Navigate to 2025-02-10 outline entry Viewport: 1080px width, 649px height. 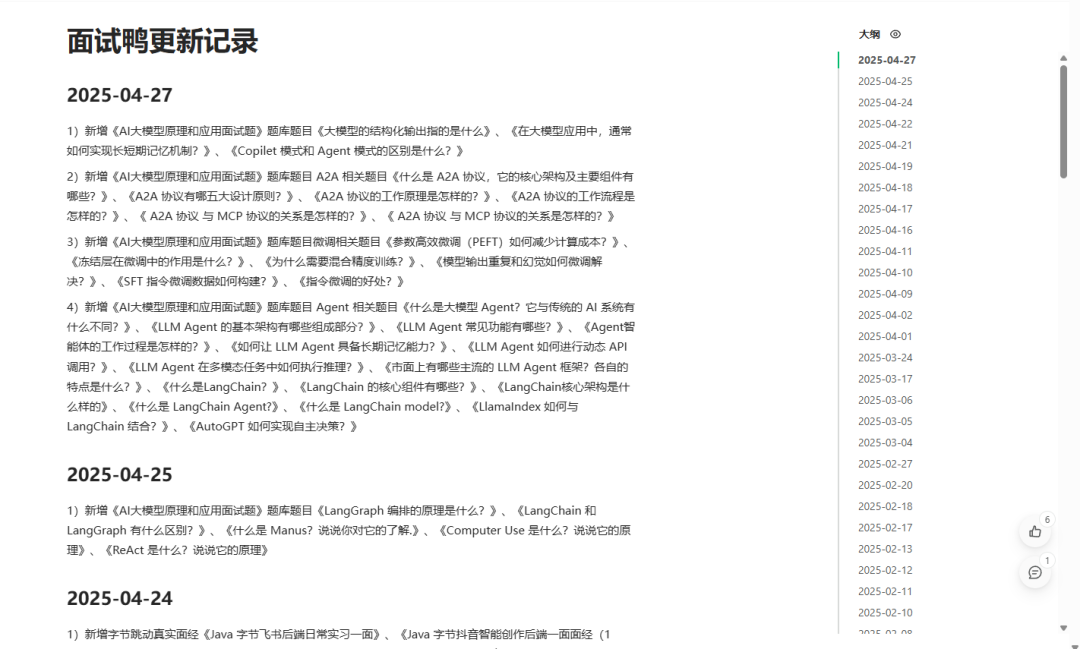coord(885,613)
